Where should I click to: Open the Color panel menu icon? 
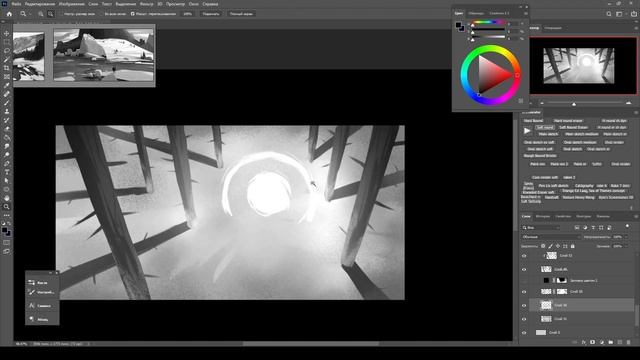[x=526, y=13]
